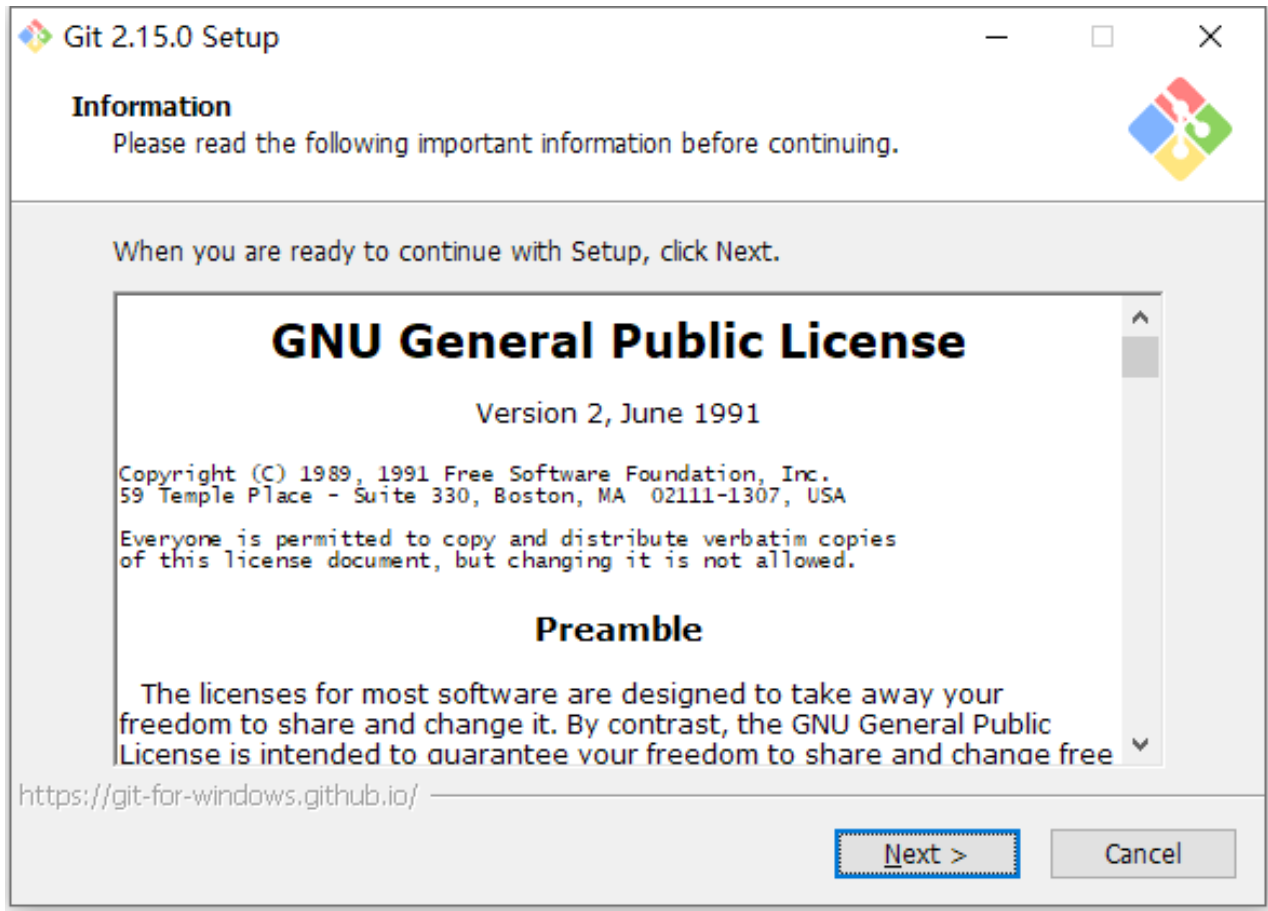Click the 'Everyone is permitted to copy' paragraph

(x=507, y=550)
